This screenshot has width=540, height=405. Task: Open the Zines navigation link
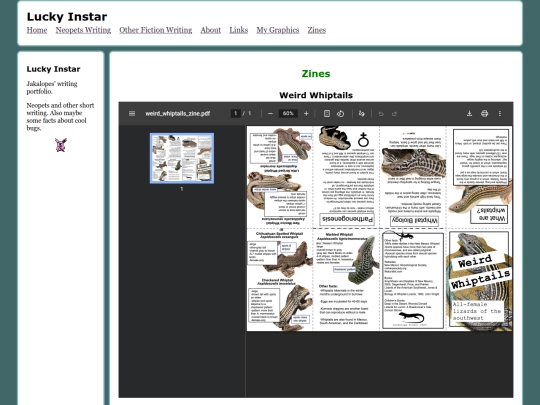pyautogui.click(x=316, y=30)
